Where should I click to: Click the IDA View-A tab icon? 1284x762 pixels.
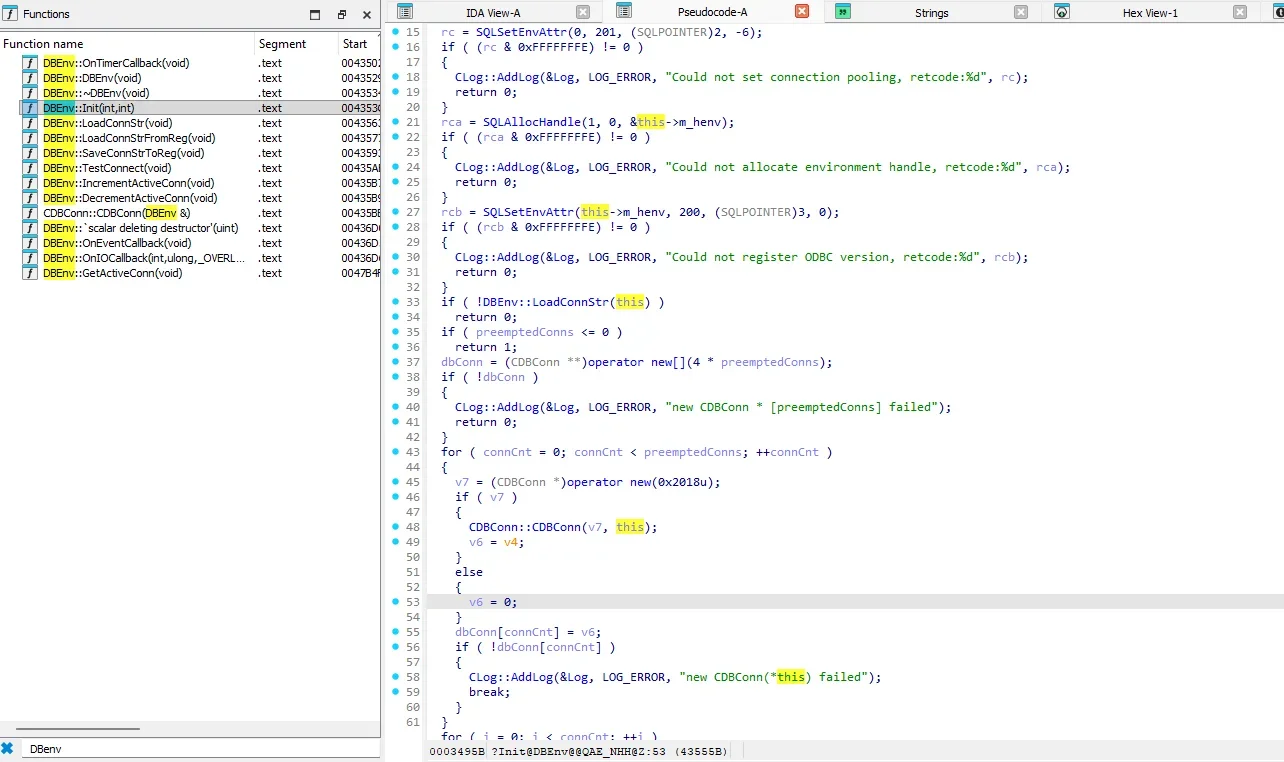coord(405,12)
